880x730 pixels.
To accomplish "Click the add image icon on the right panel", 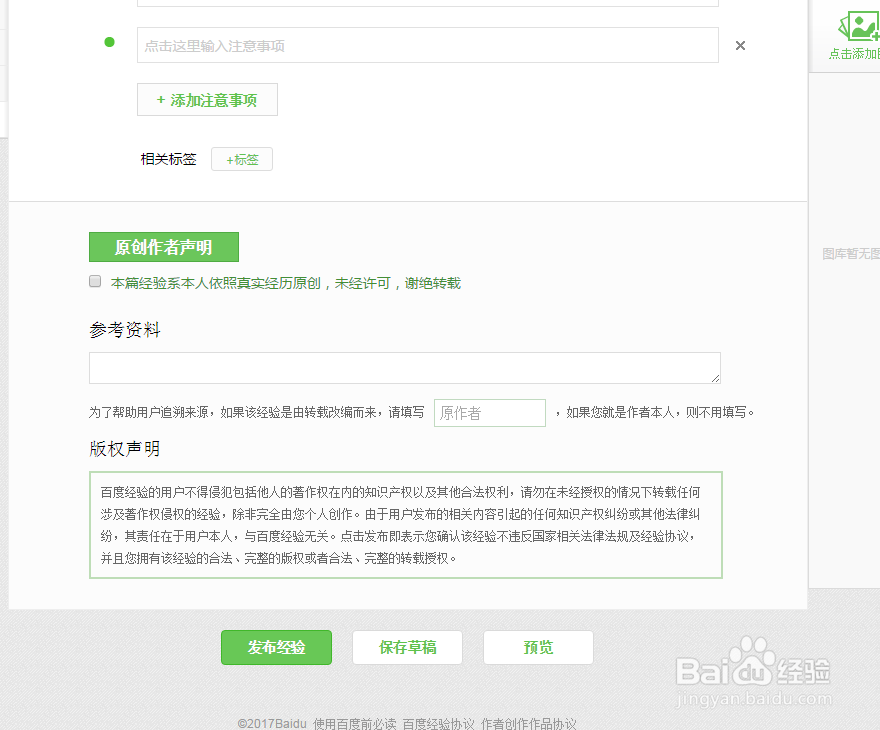I will pyautogui.click(x=858, y=27).
